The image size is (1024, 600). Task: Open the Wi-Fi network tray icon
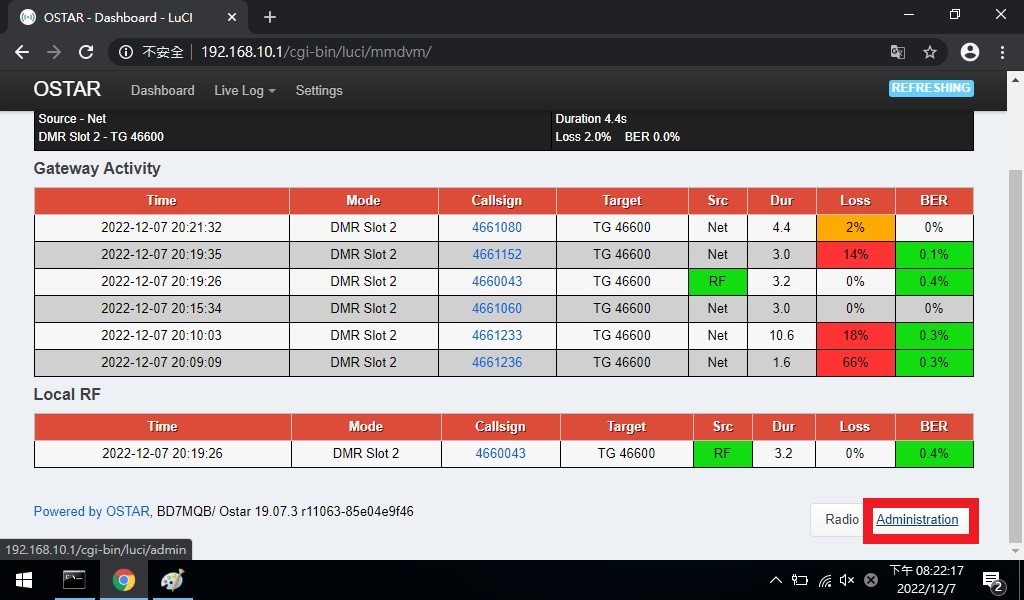(x=825, y=580)
